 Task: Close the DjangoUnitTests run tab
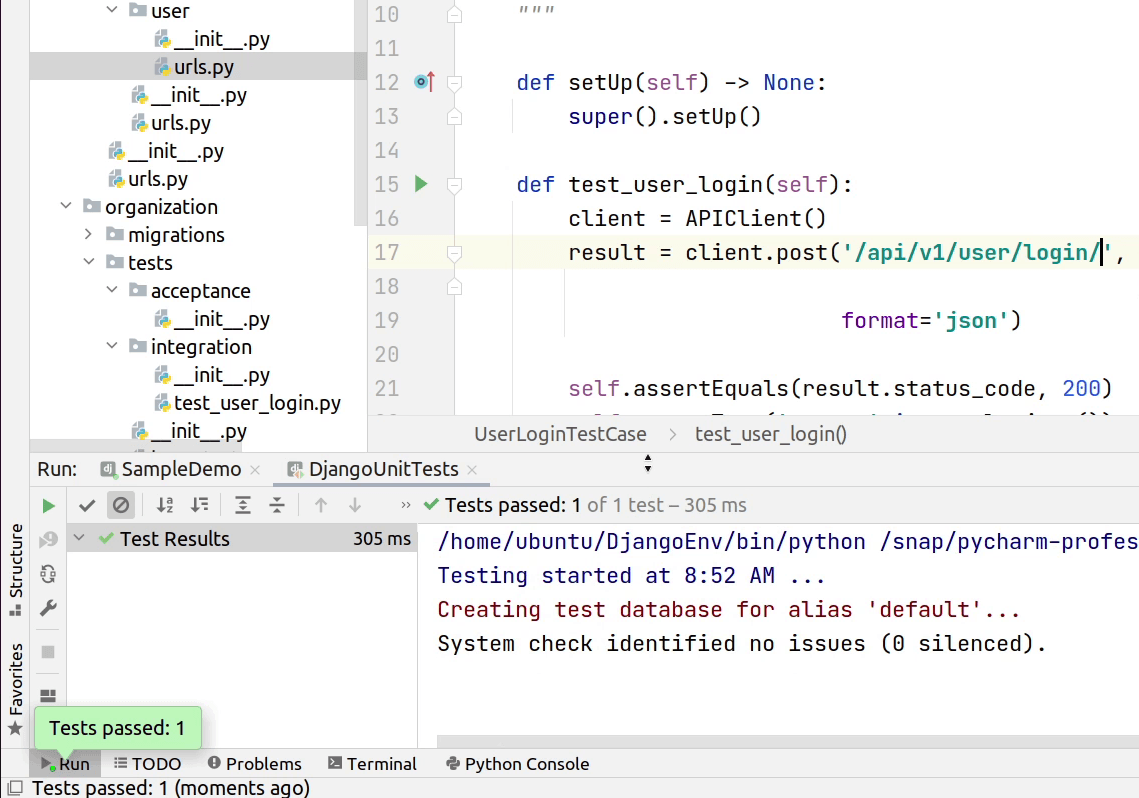(x=472, y=470)
